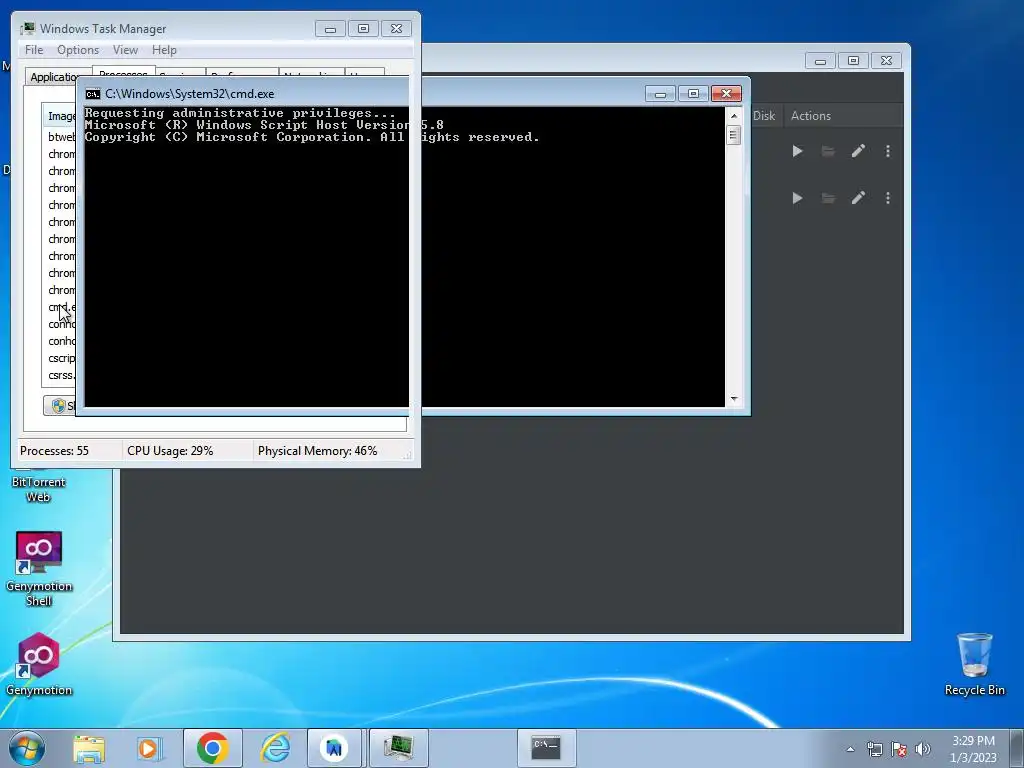
Task: Switch to Processes tab in Task Manager
Action: pyautogui.click(x=123, y=71)
